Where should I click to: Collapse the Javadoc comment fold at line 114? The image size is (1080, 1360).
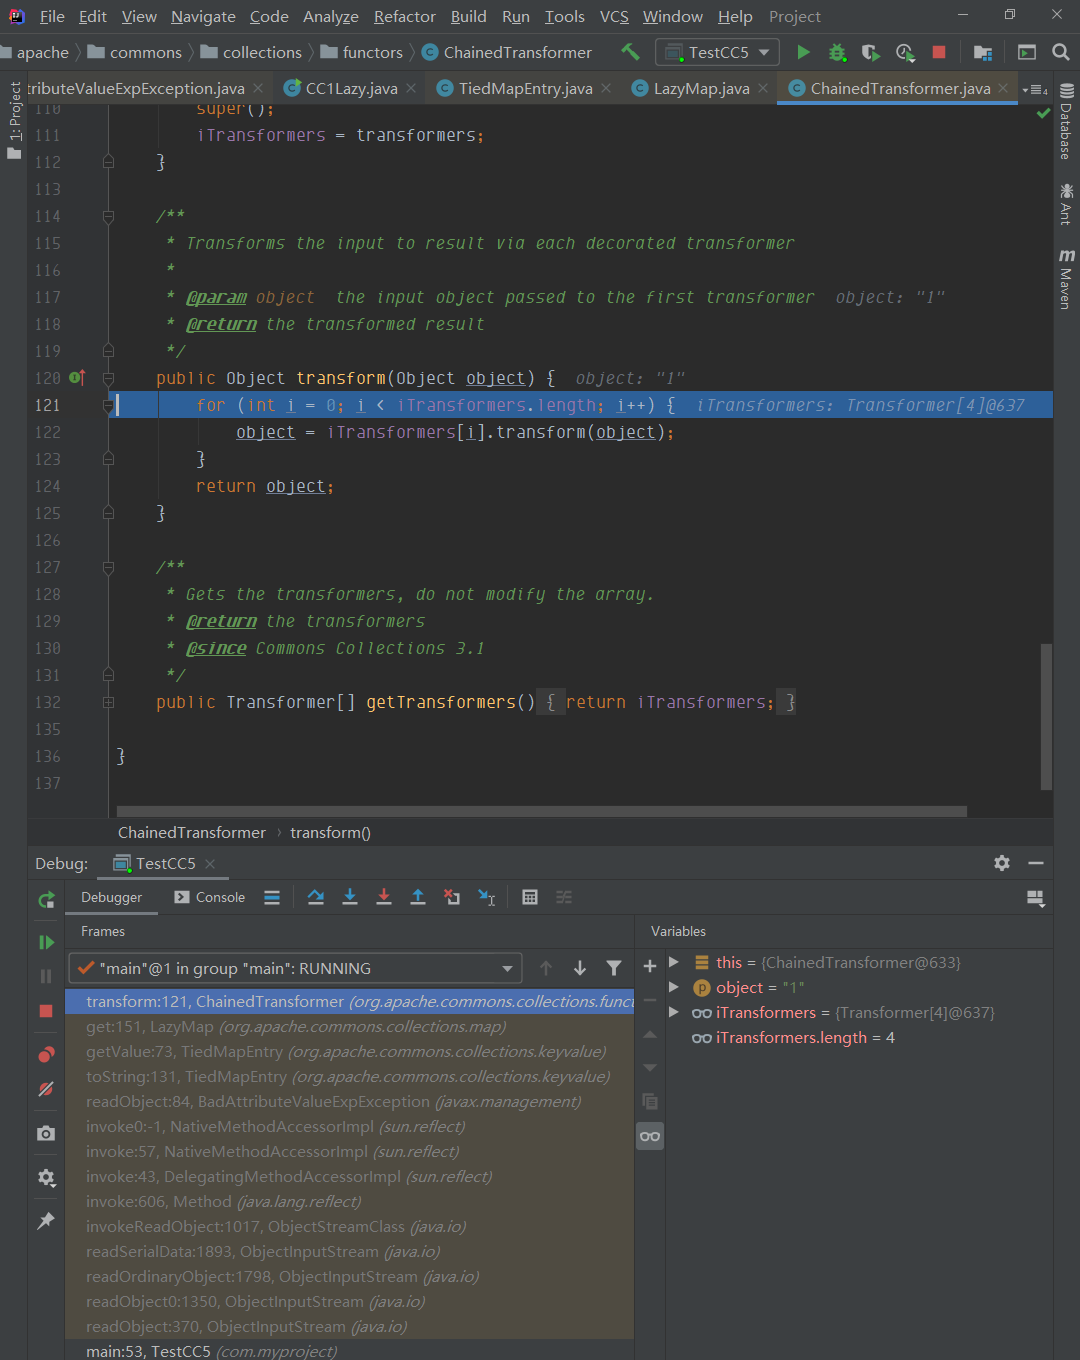point(108,216)
